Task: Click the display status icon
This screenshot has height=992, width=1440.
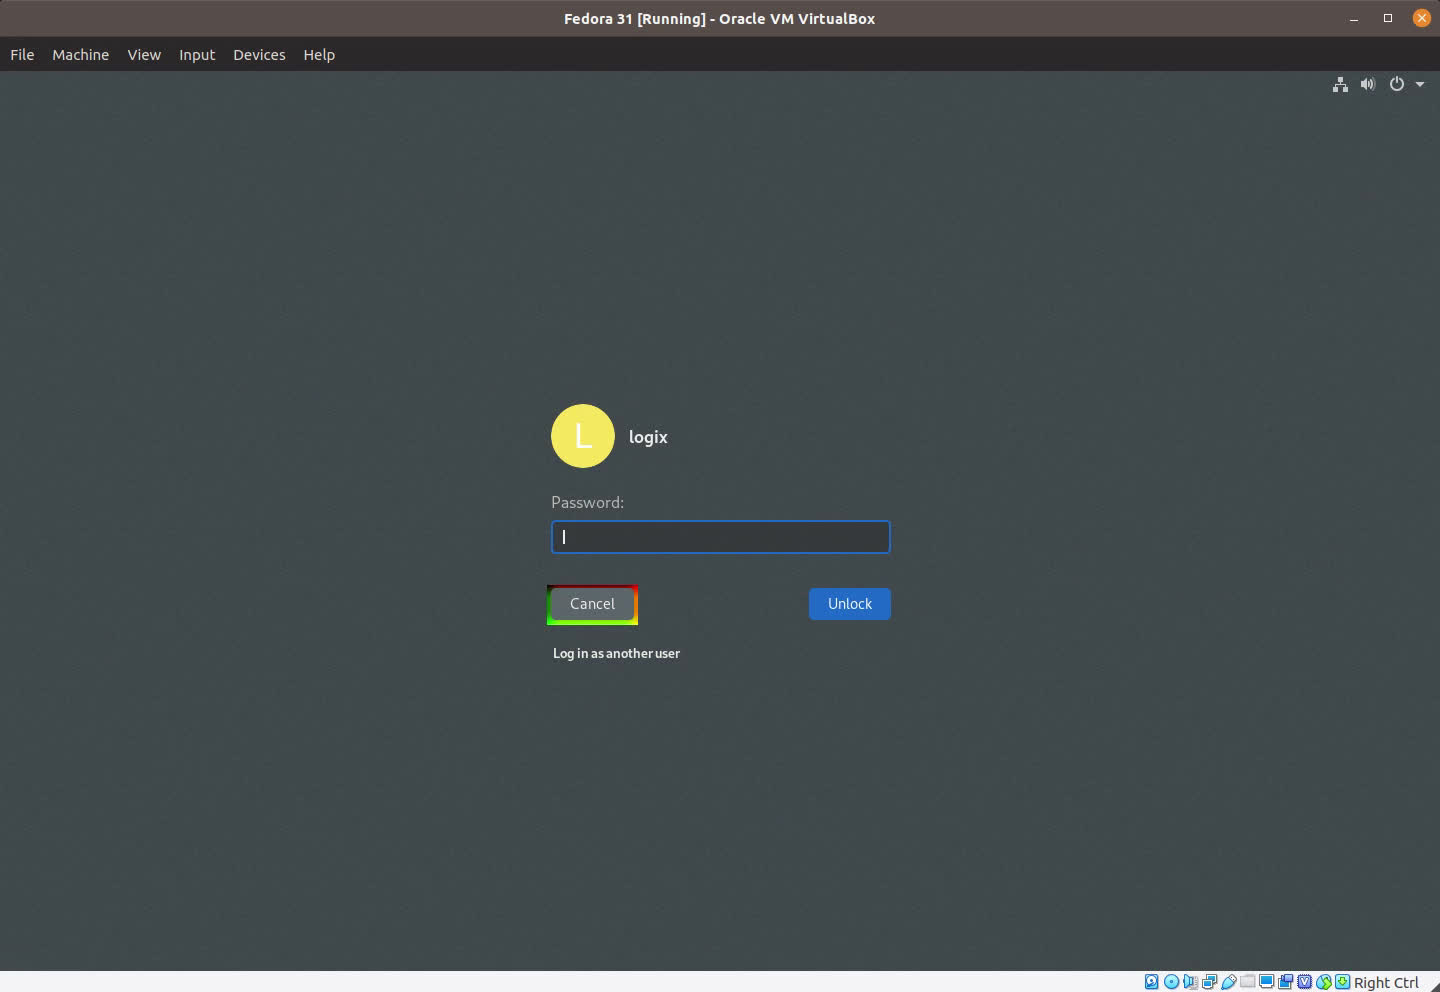Action: click(1266, 982)
